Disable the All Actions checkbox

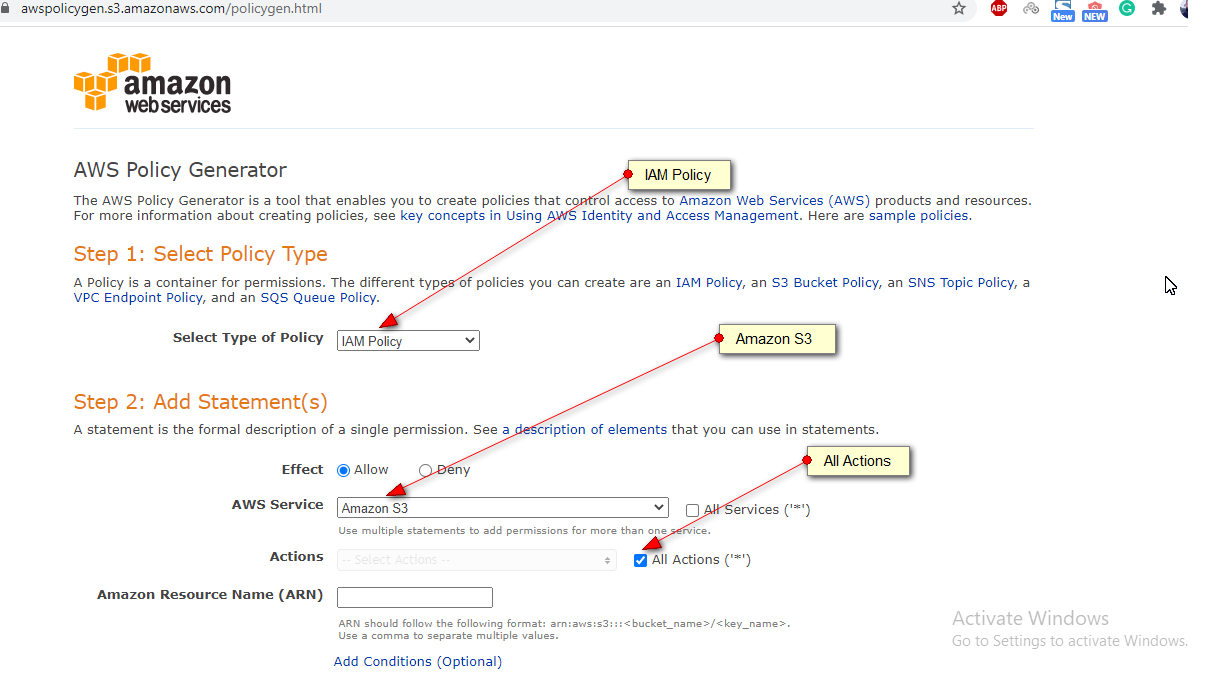tap(640, 560)
